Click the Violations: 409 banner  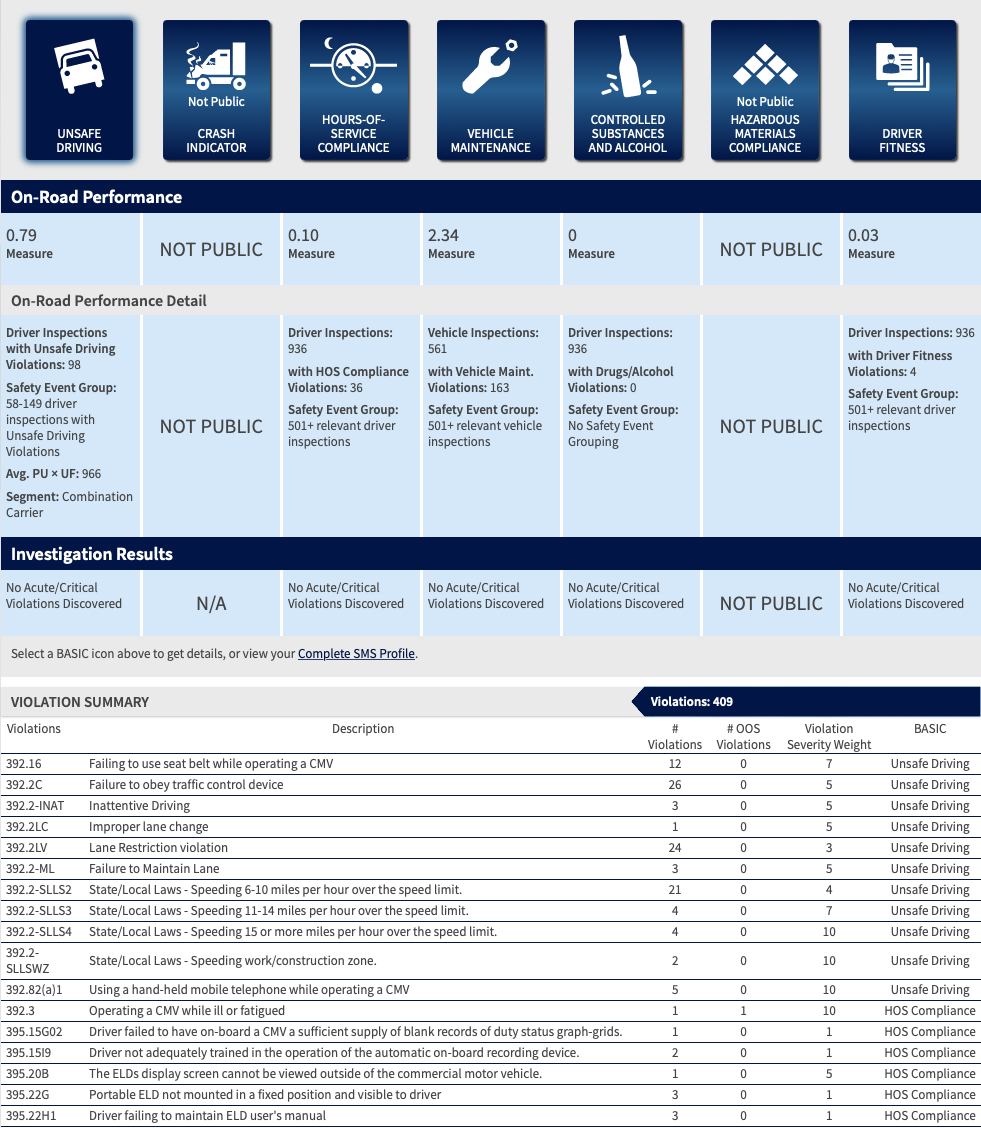click(x=691, y=702)
